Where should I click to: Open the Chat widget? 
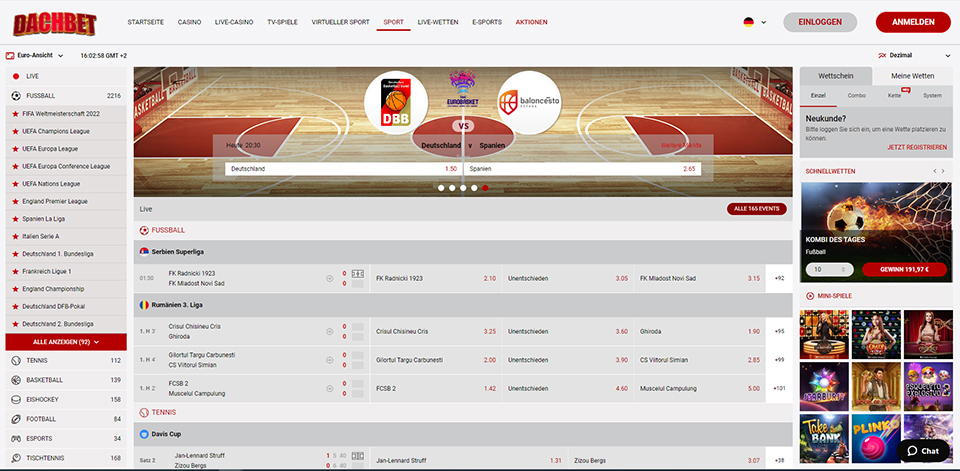923,451
